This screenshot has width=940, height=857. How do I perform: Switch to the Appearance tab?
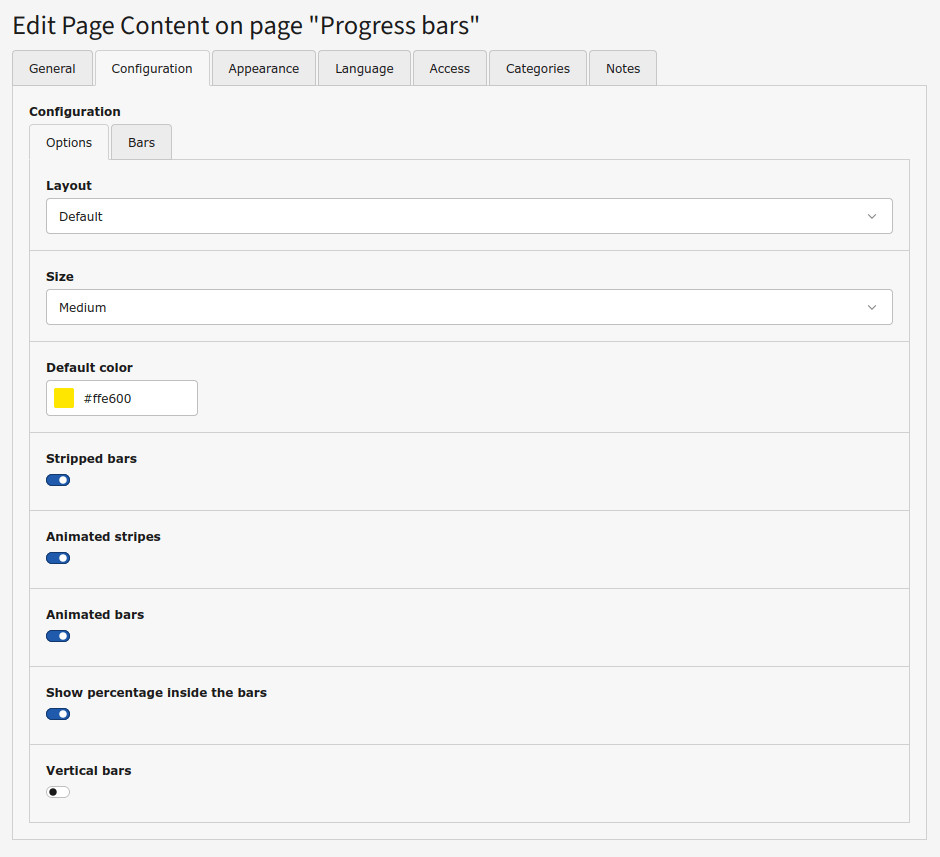click(263, 69)
